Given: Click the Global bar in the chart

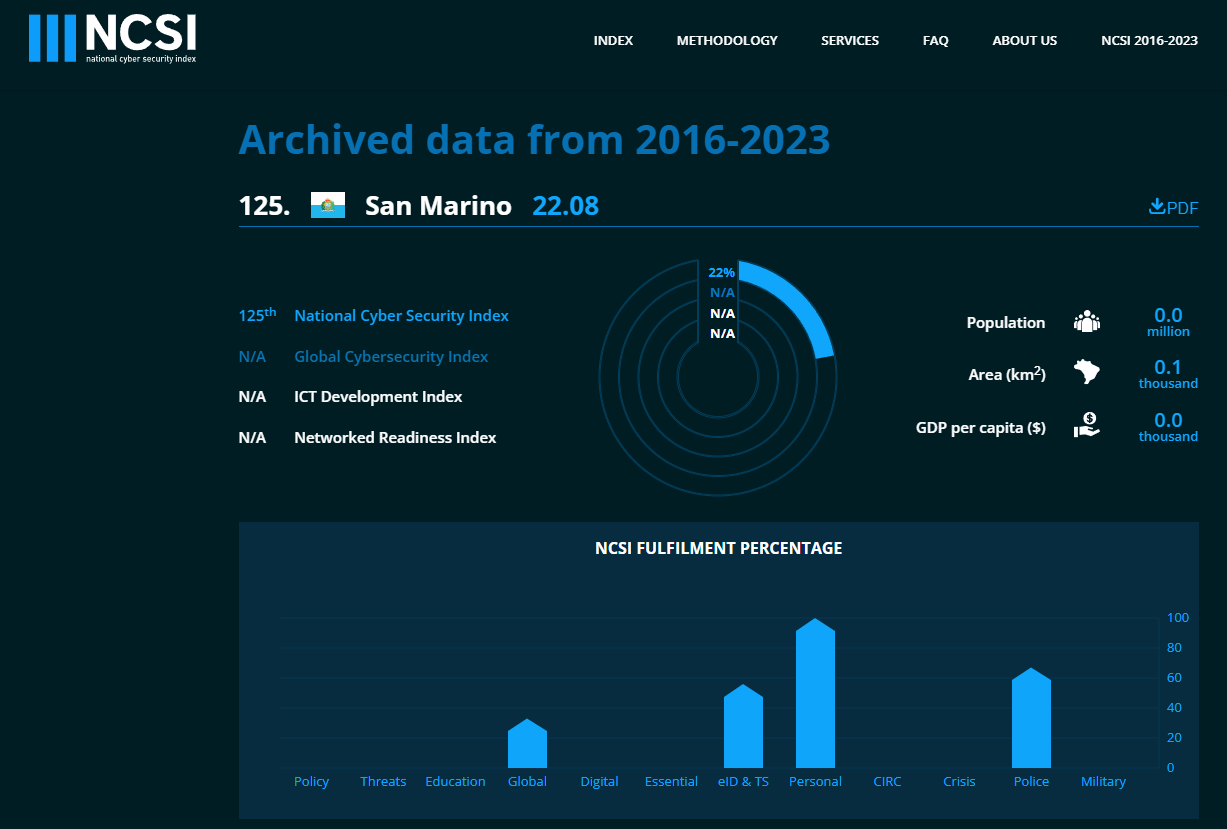Looking at the screenshot, I should [x=527, y=743].
